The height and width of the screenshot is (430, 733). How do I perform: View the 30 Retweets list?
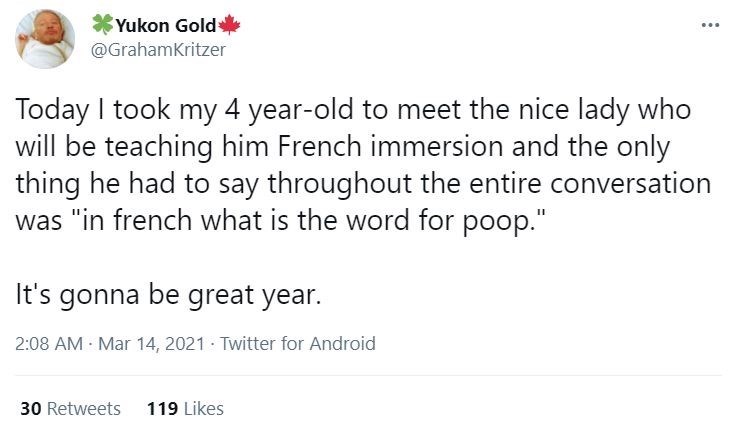tap(70, 408)
